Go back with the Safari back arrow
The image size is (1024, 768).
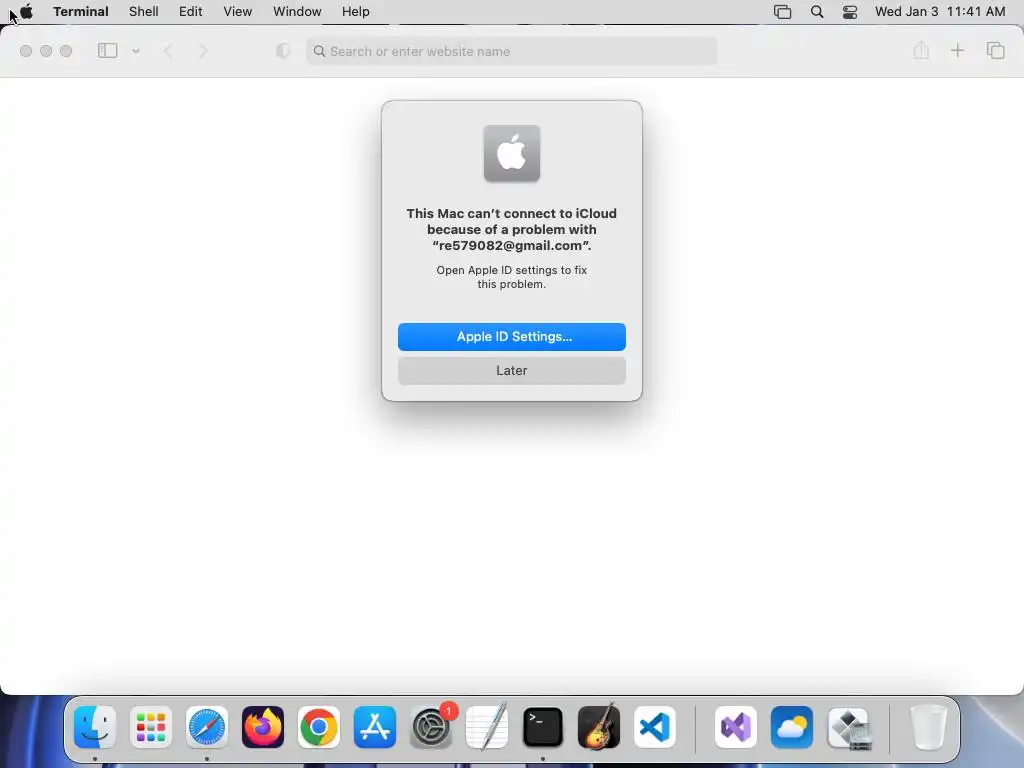[x=168, y=50]
